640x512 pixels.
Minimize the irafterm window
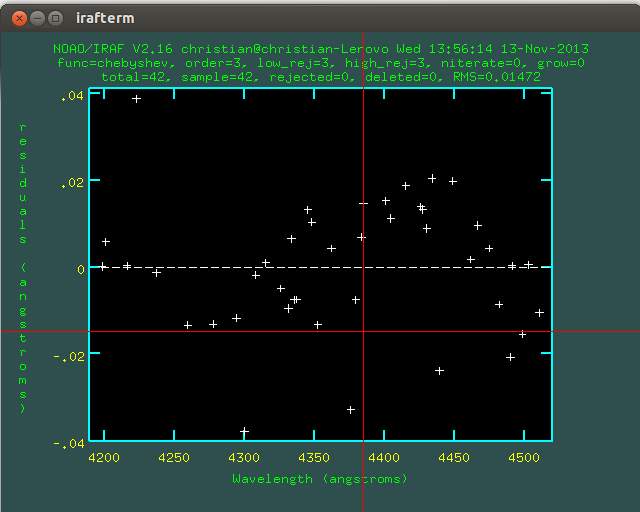tap(36, 18)
